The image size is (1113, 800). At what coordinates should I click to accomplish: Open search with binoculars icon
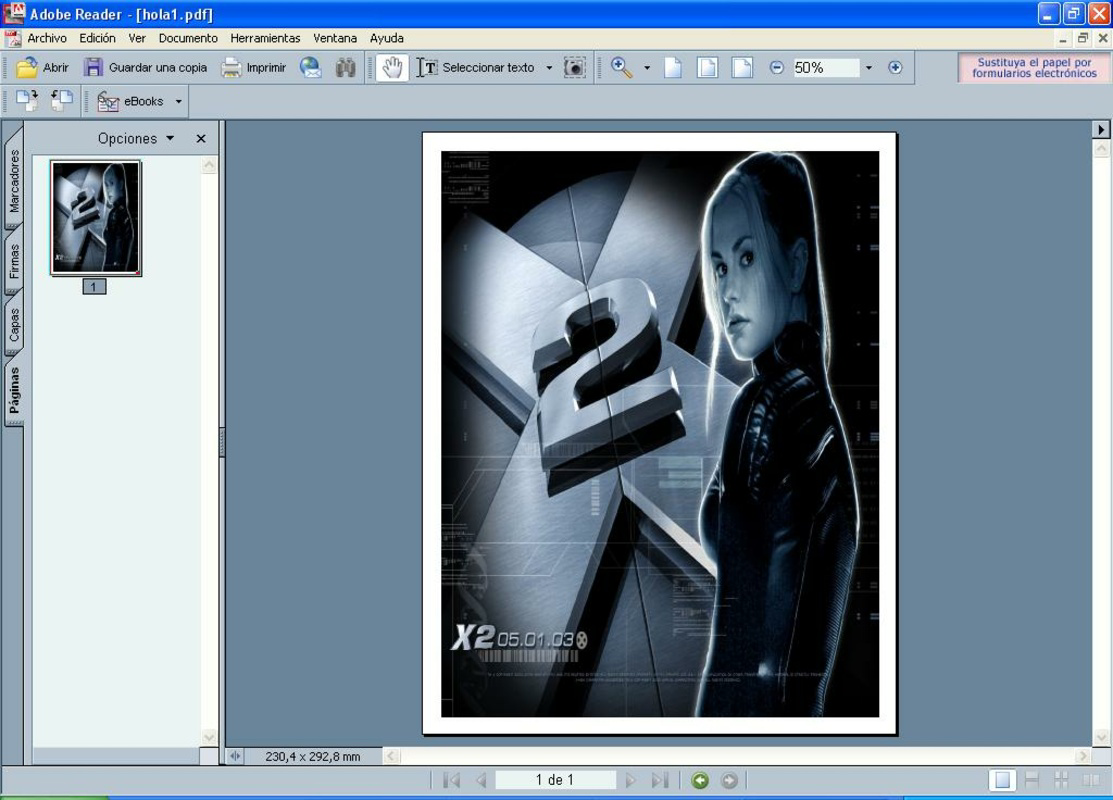point(346,67)
